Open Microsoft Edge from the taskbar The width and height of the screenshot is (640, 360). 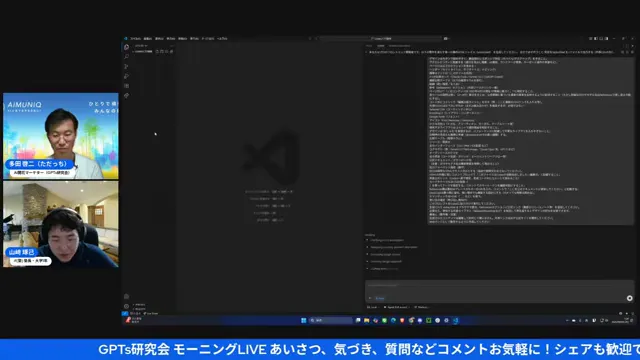(393, 320)
